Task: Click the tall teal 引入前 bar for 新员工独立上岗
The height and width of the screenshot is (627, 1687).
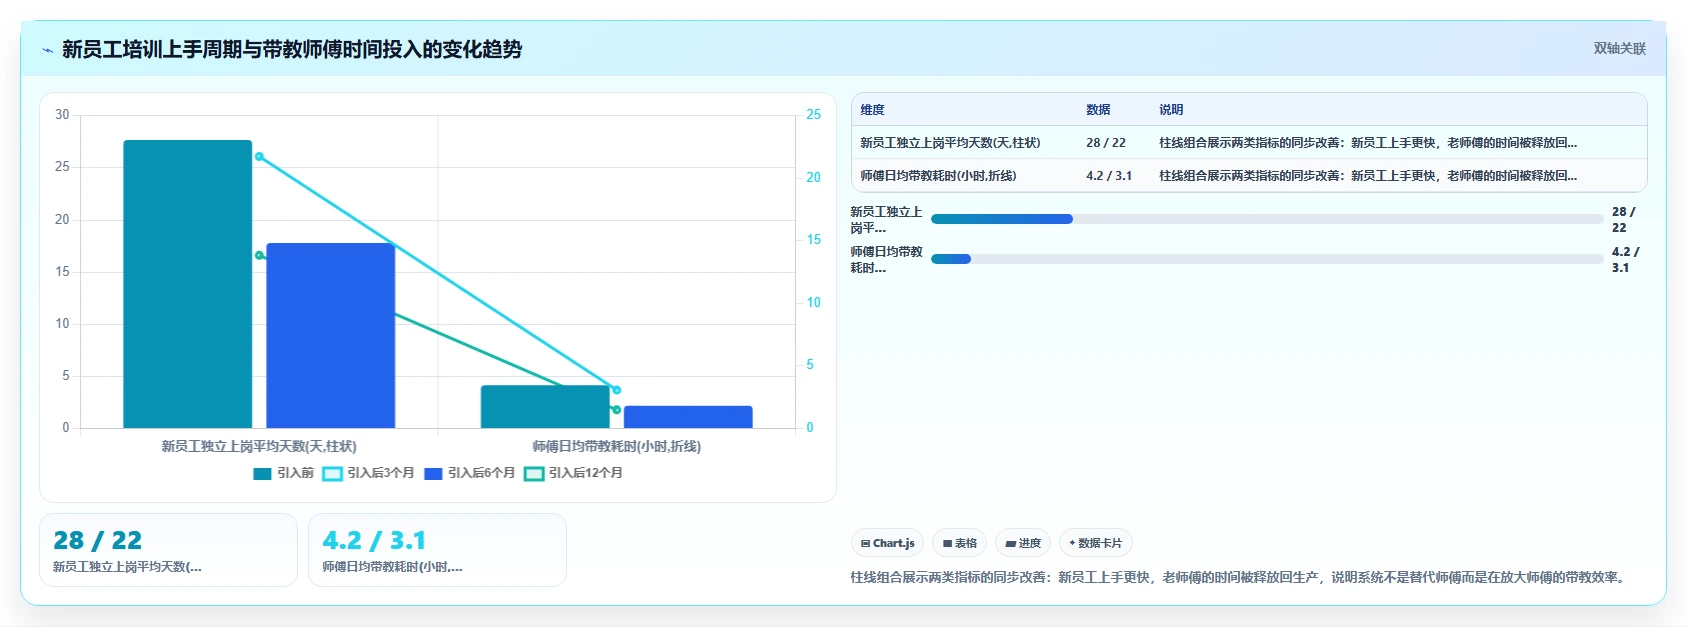Action: [188, 284]
